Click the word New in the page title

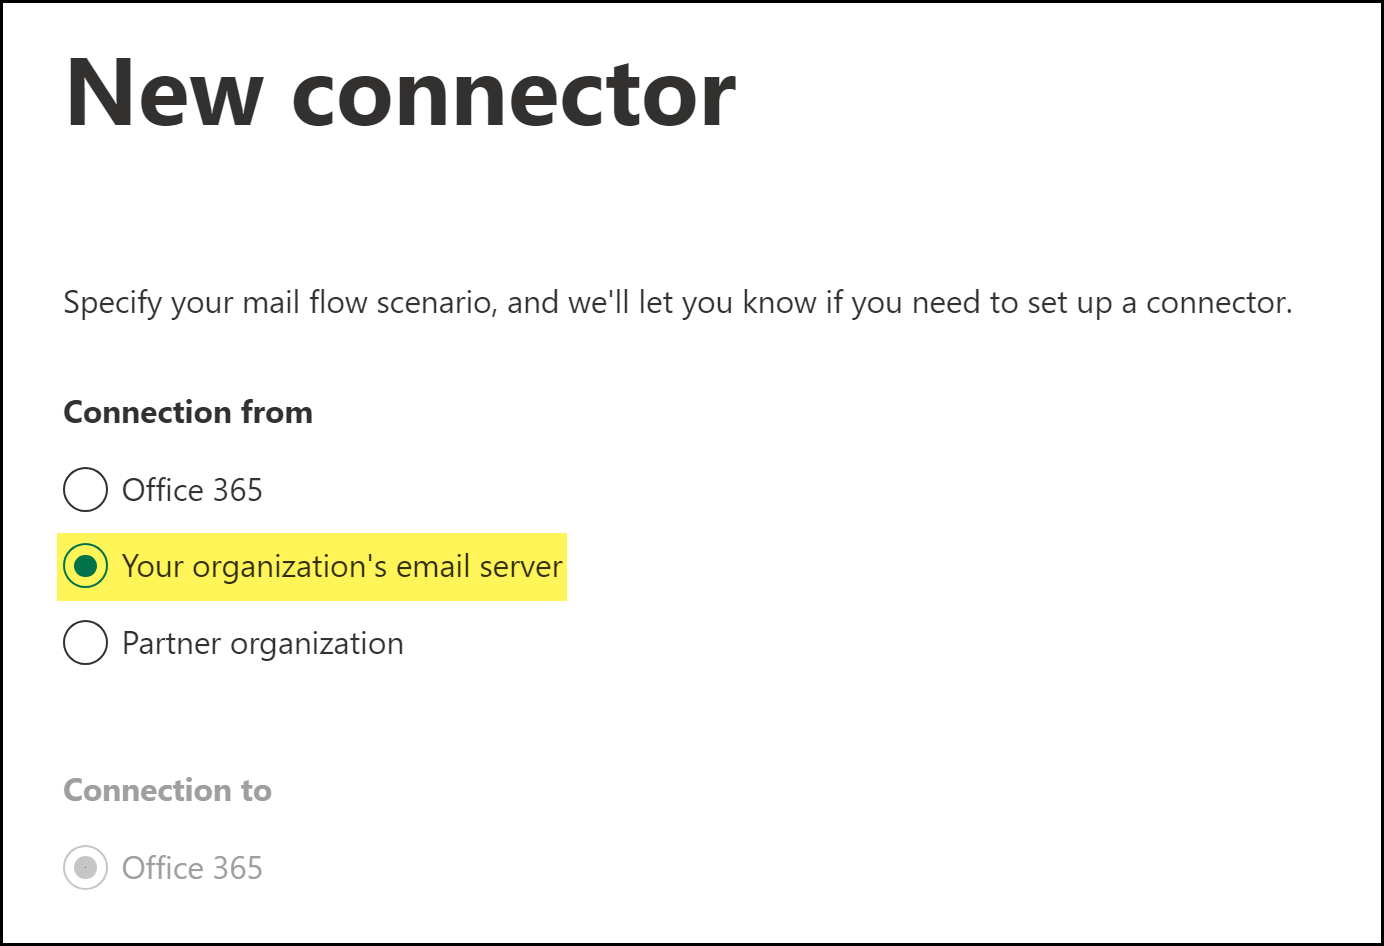coord(164,93)
